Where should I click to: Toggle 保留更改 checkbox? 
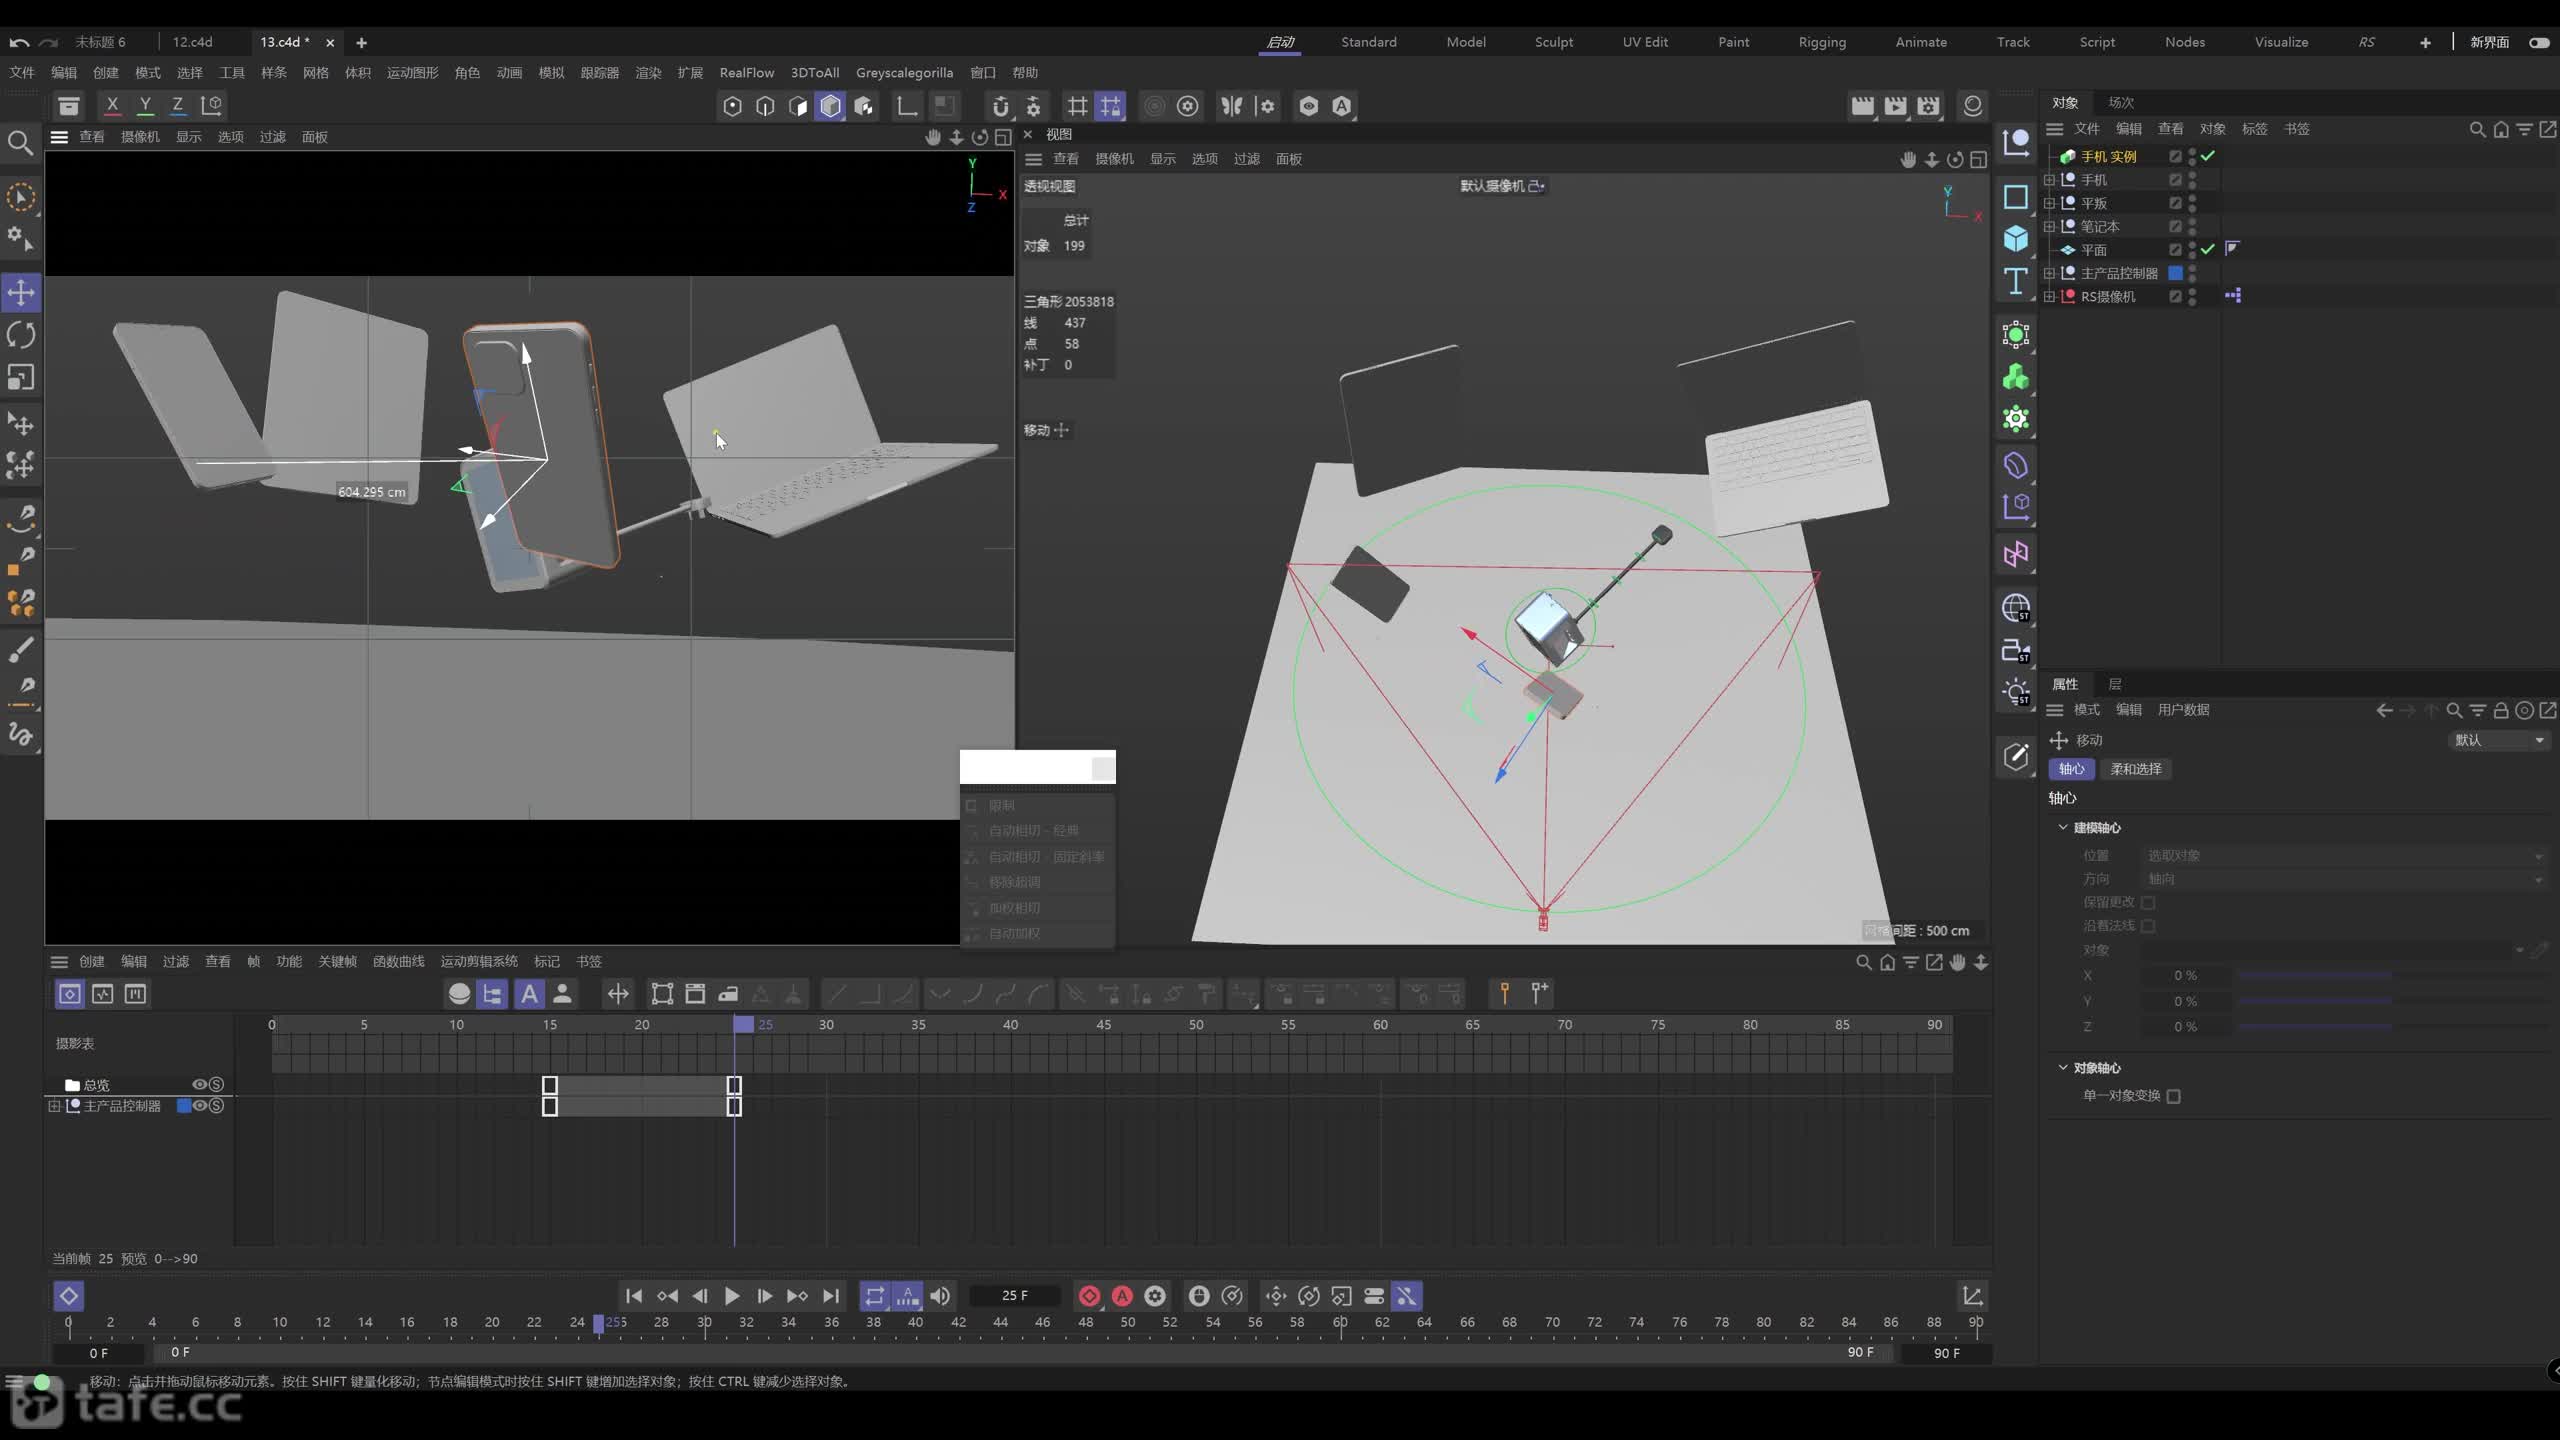(2148, 902)
